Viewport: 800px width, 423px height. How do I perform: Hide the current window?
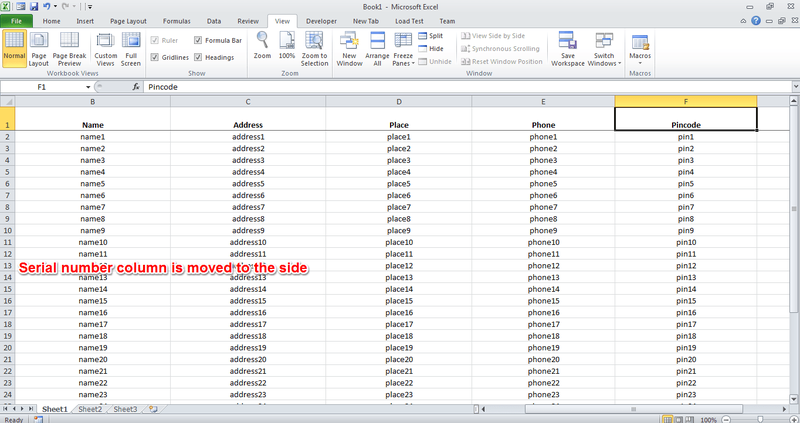point(431,48)
